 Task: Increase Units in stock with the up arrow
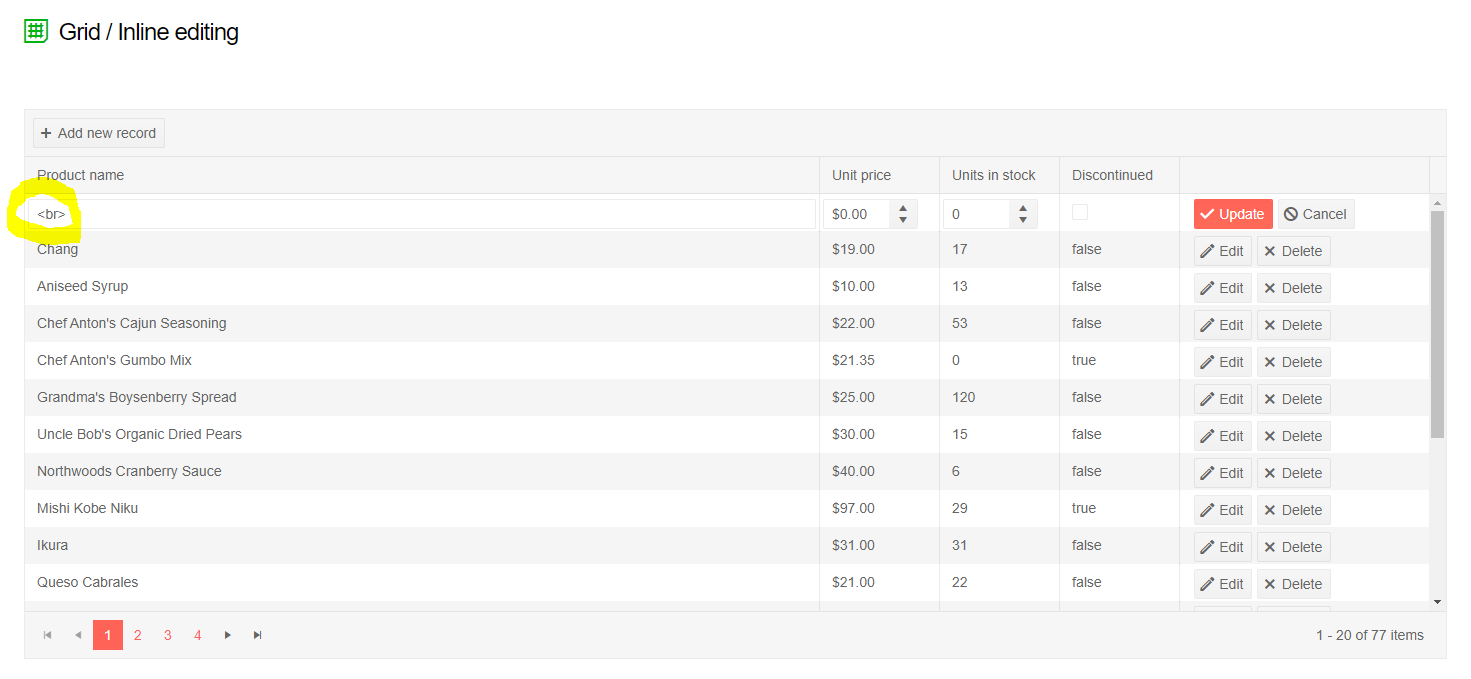click(x=1023, y=208)
